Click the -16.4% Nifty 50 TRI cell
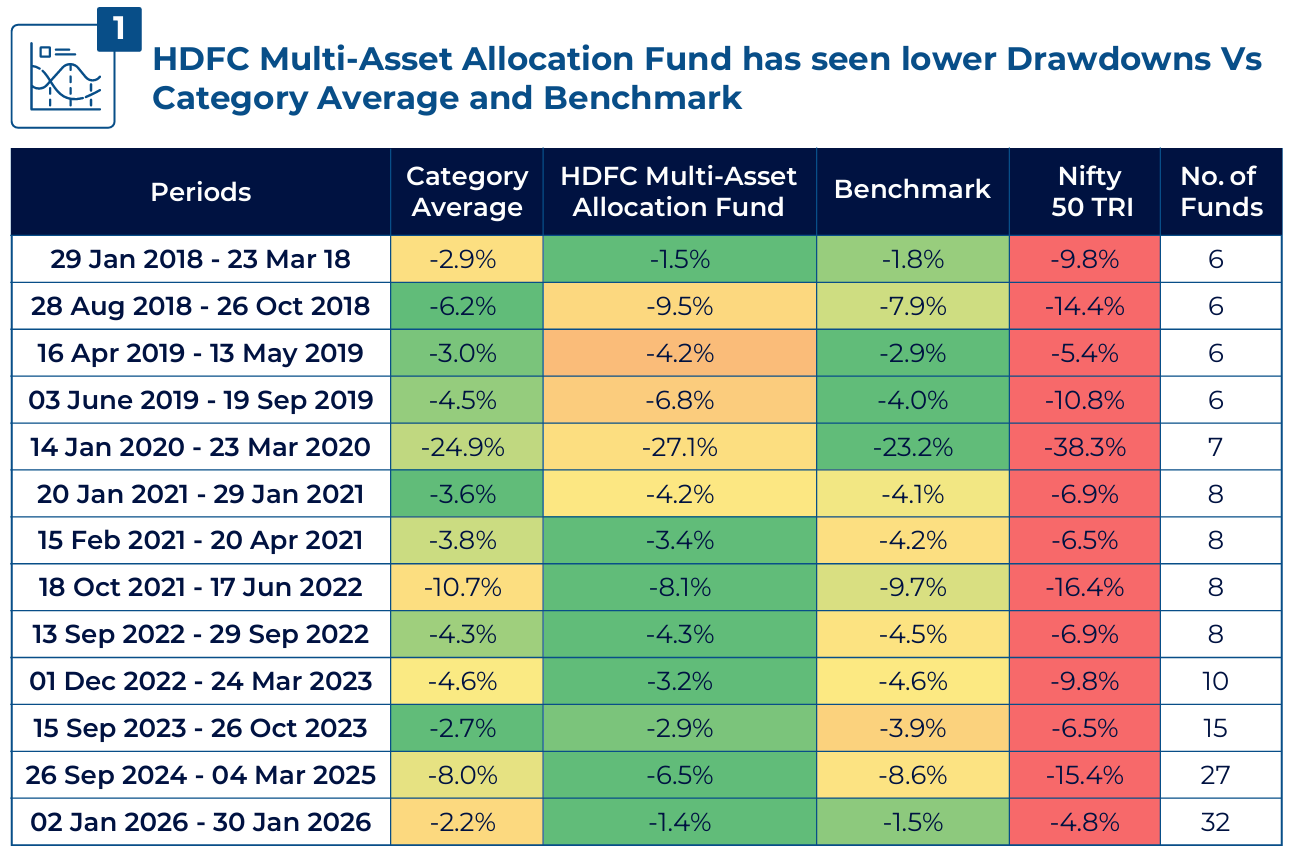1292x854 pixels. [1085, 588]
